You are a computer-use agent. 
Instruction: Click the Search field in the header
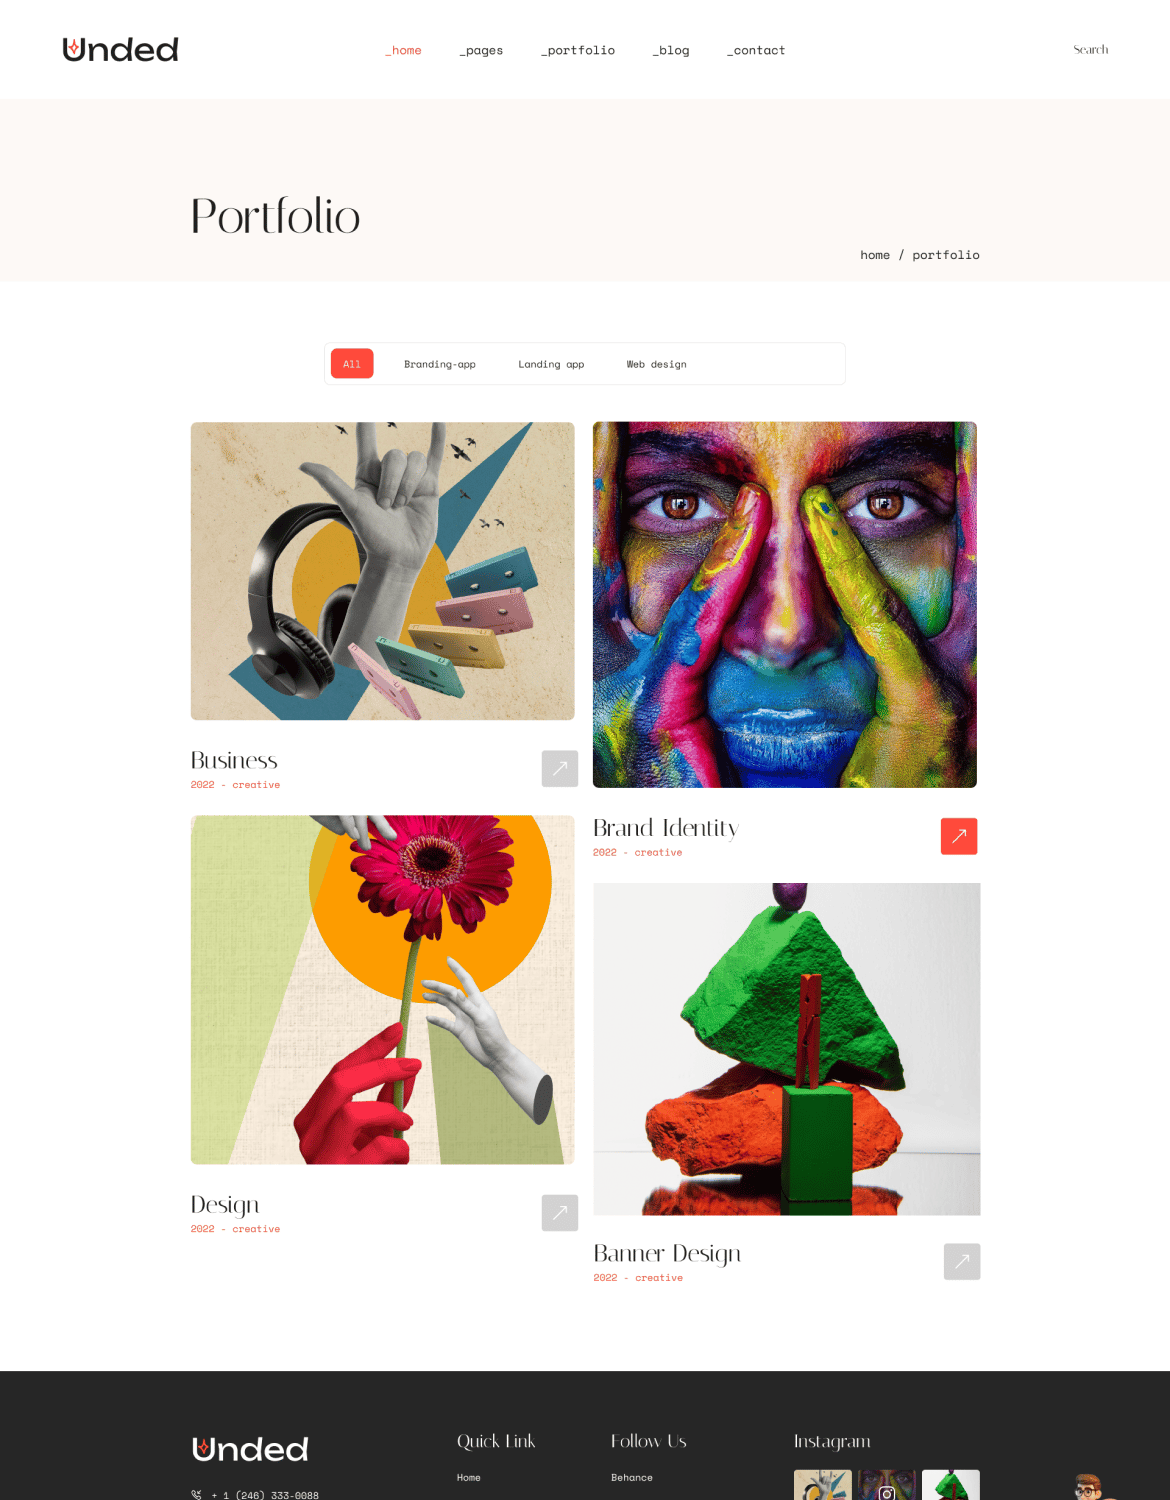coord(1090,50)
